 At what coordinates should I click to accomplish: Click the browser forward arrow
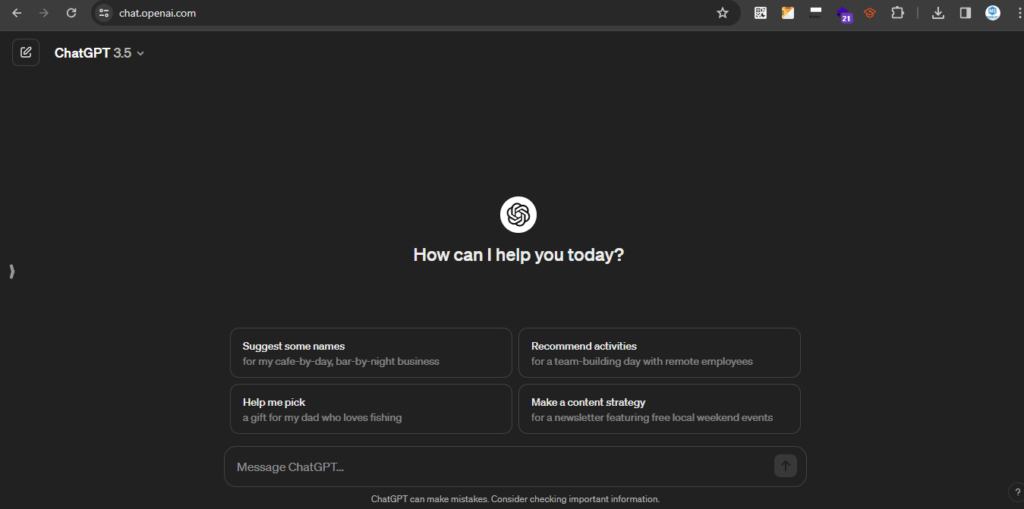[44, 13]
